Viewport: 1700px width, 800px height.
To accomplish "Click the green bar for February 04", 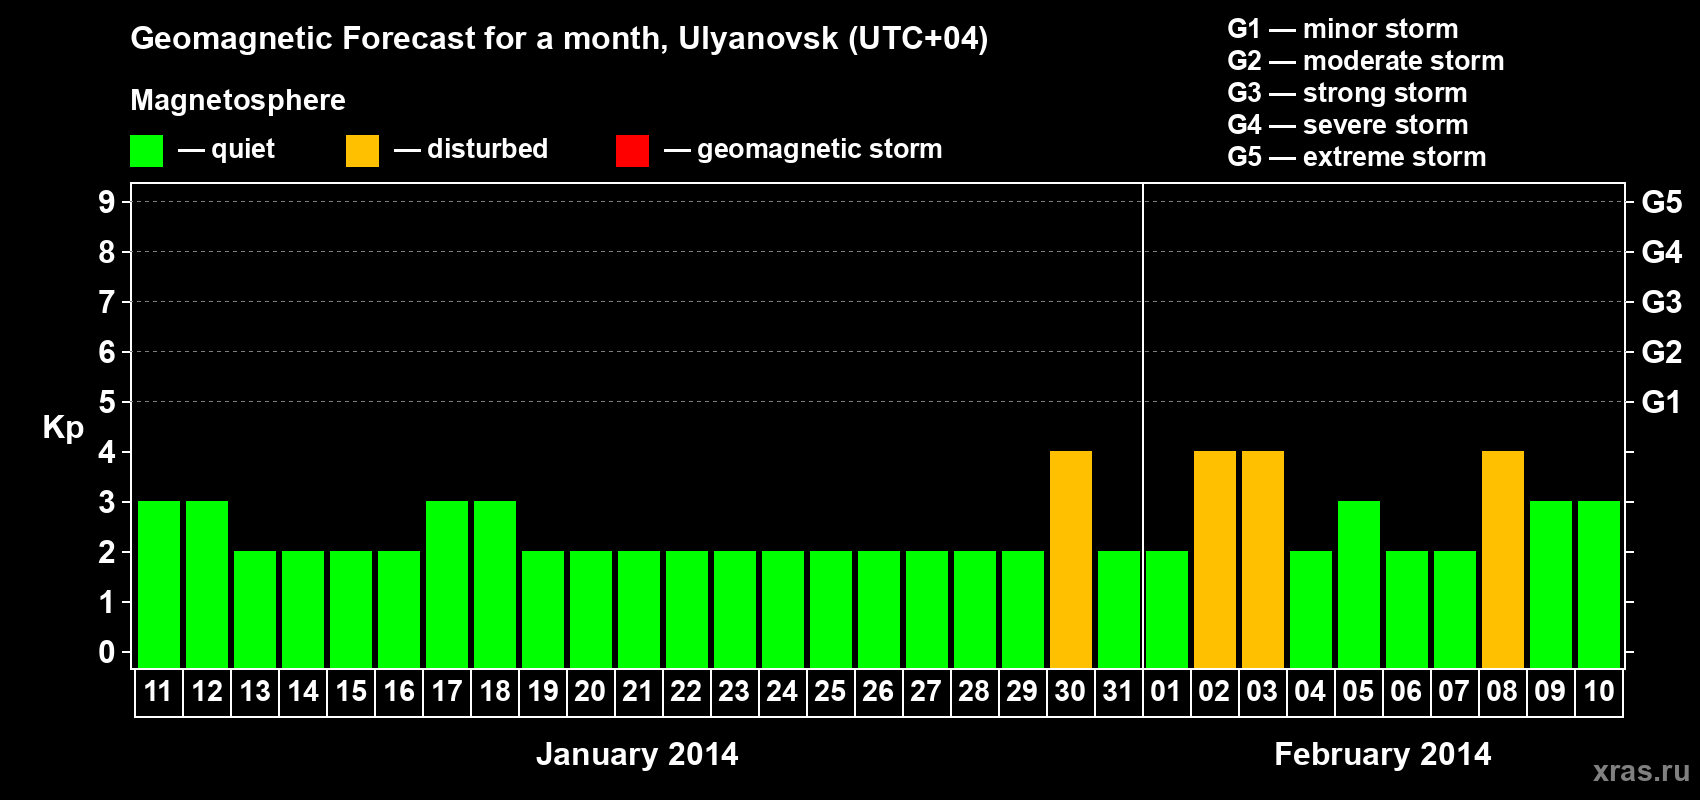I will pyautogui.click(x=1311, y=609).
